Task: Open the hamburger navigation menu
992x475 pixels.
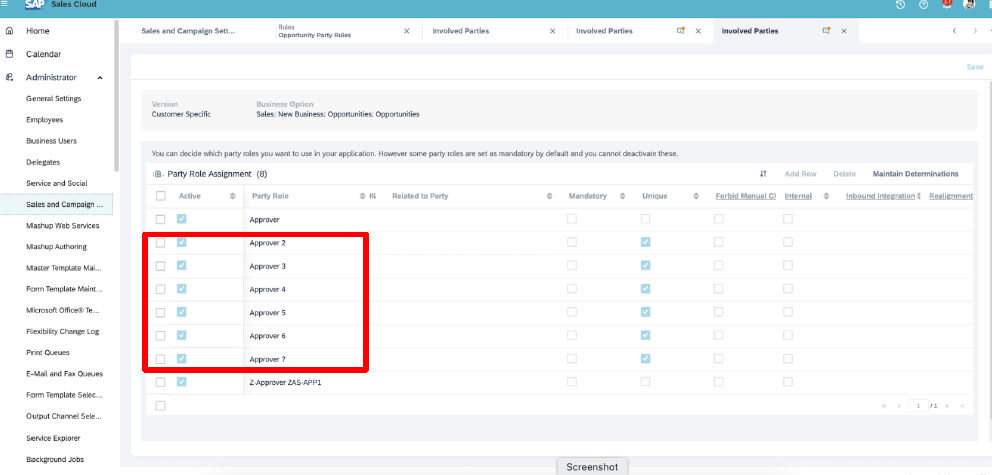Action: [x=5, y=4]
